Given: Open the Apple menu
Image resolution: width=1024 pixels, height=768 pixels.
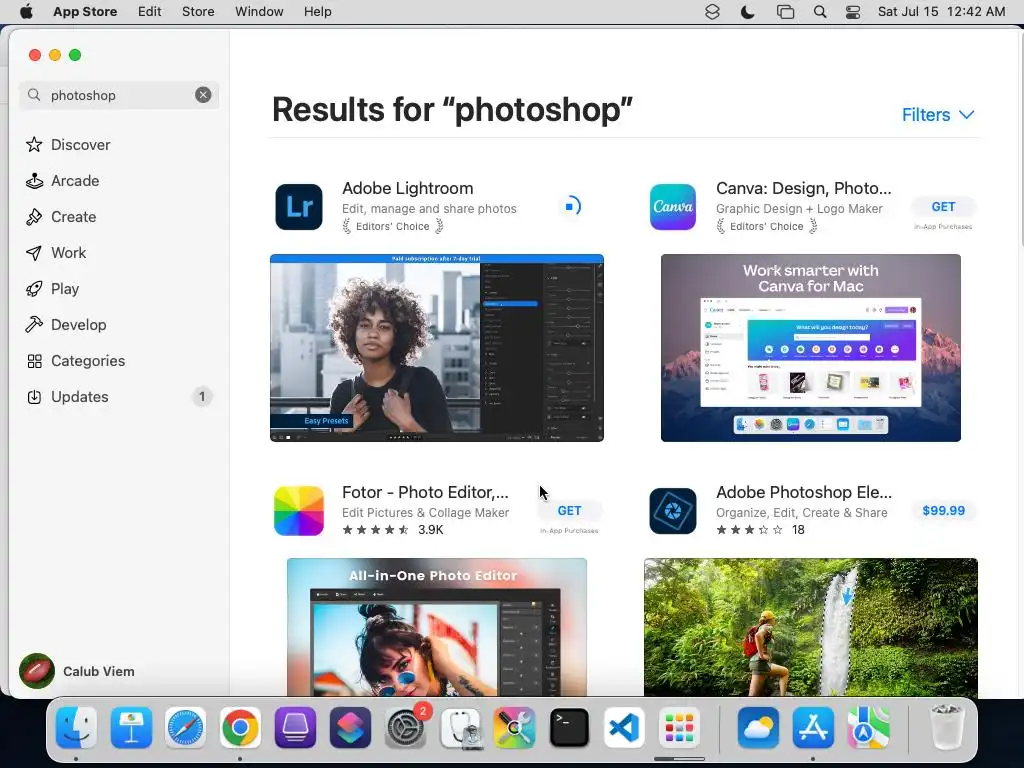Looking at the screenshot, I should (x=26, y=12).
